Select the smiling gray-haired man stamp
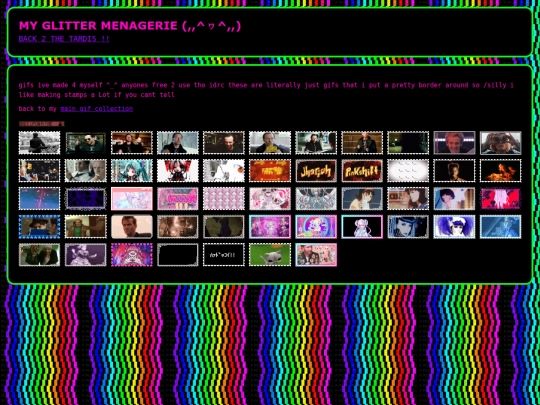The height and width of the screenshot is (405, 540). pyautogui.click(x=454, y=143)
